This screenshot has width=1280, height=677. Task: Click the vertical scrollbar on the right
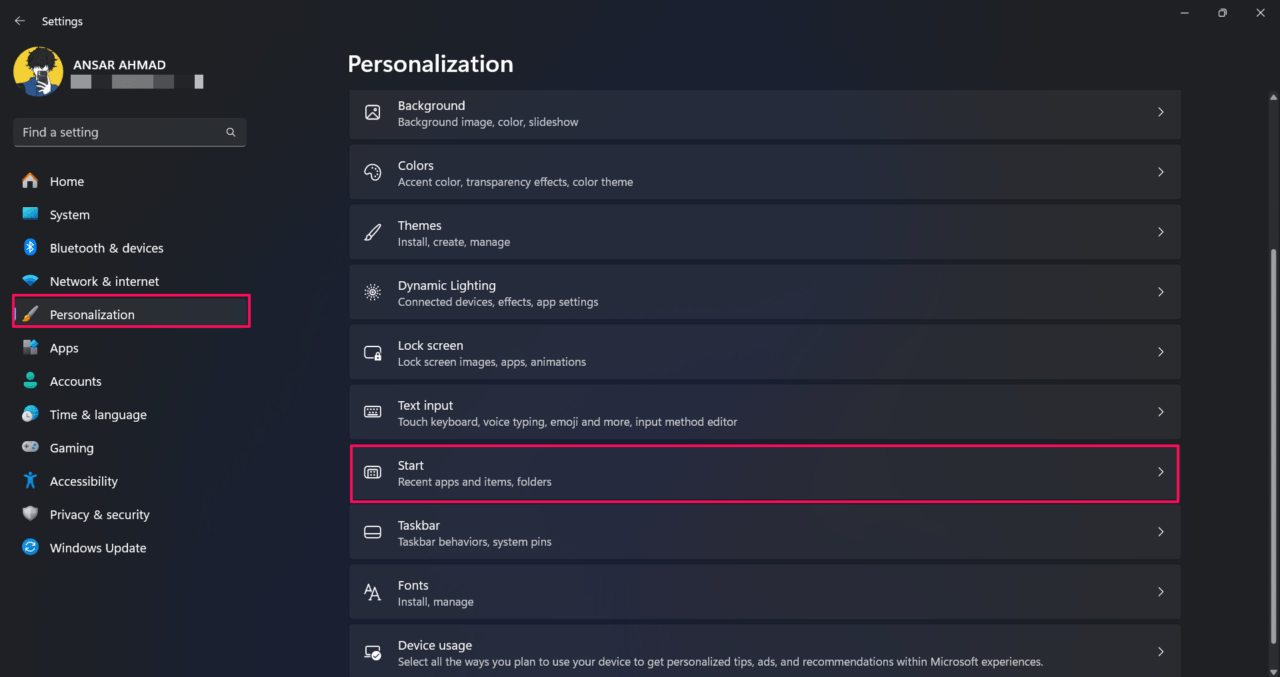[x=1272, y=400]
